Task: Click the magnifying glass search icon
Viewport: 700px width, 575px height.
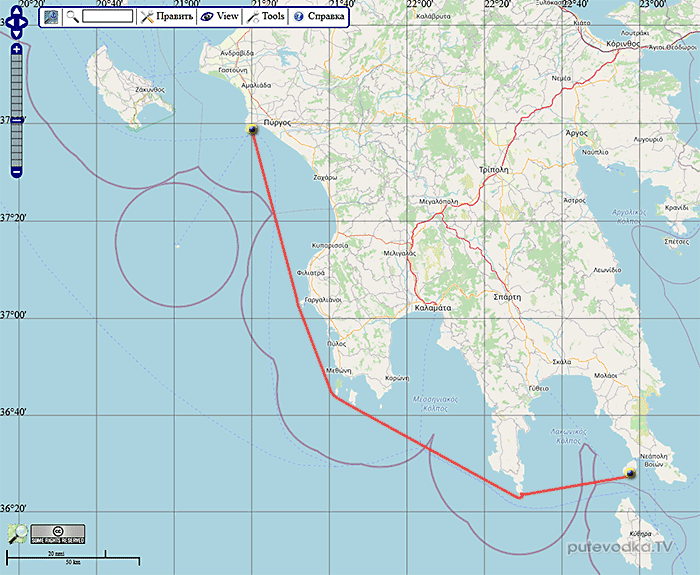Action: [x=72, y=17]
